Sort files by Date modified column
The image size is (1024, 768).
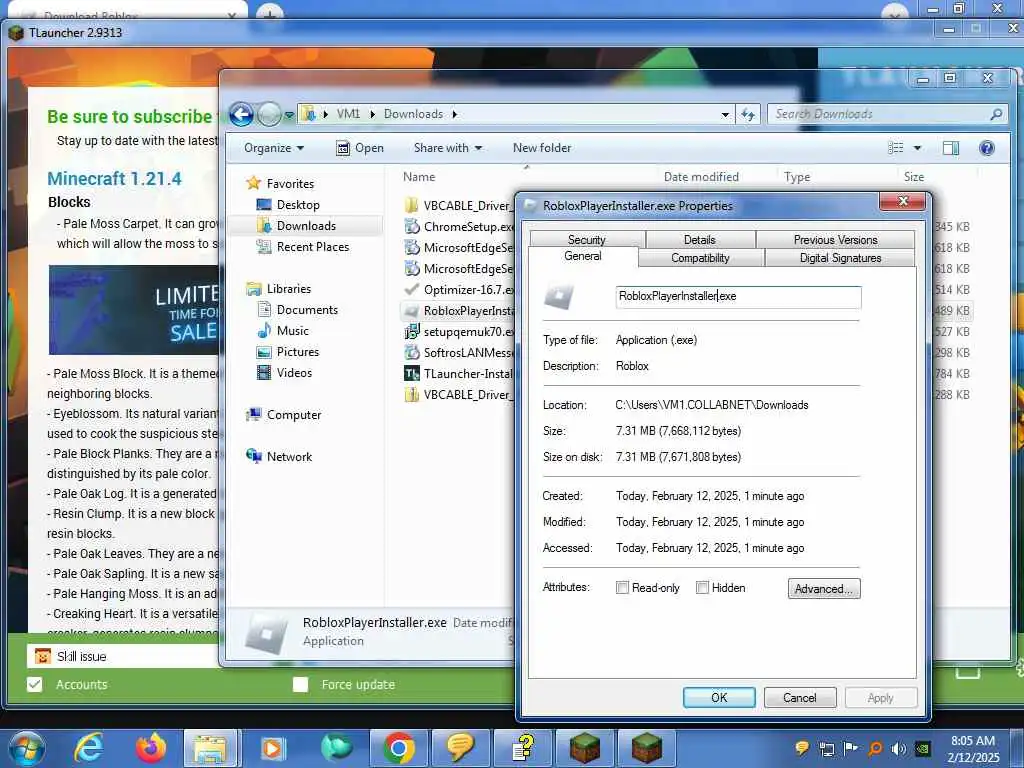[x=701, y=177]
